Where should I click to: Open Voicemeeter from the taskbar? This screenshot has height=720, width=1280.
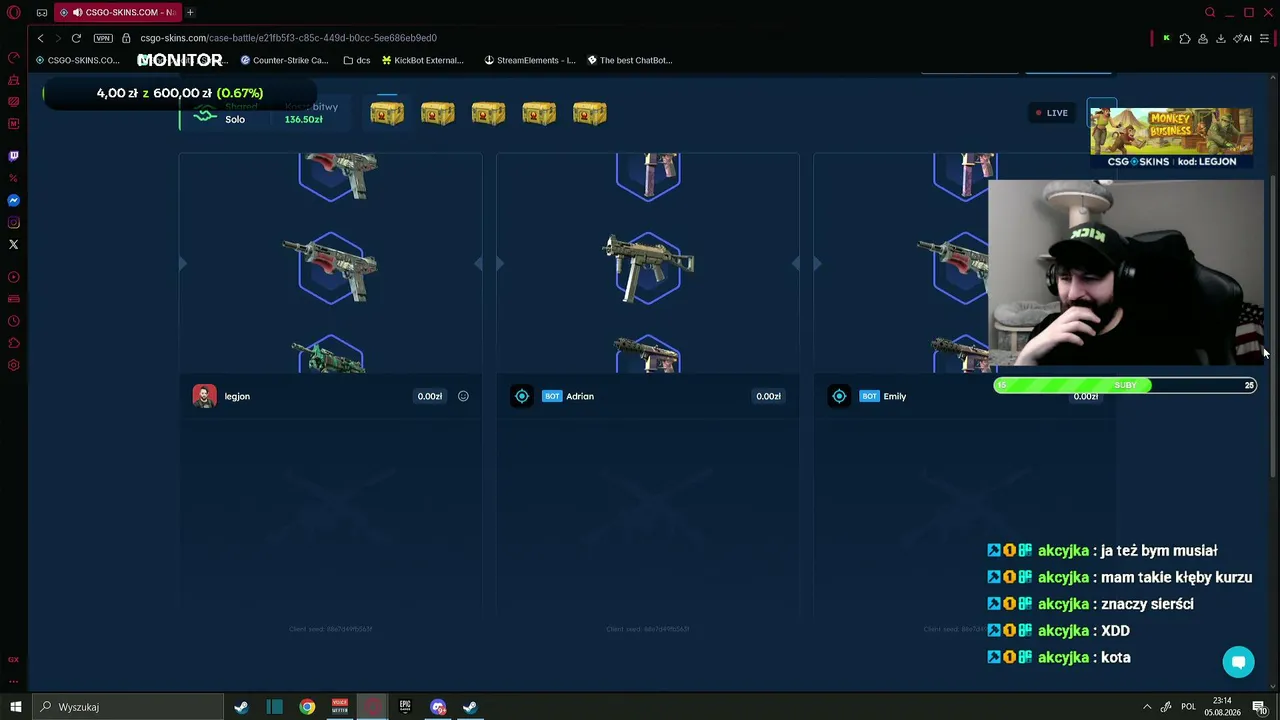[340, 707]
